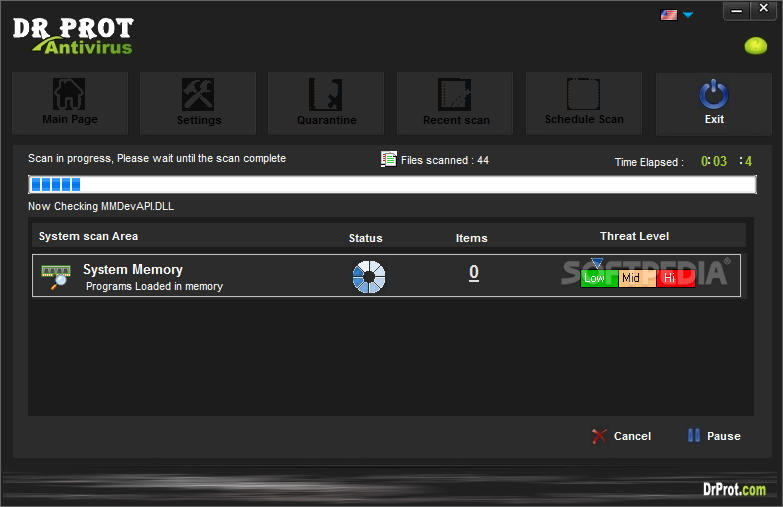Click the DR PROT Antivirus logo
Viewport: 783px width, 507px height.
pos(73,35)
